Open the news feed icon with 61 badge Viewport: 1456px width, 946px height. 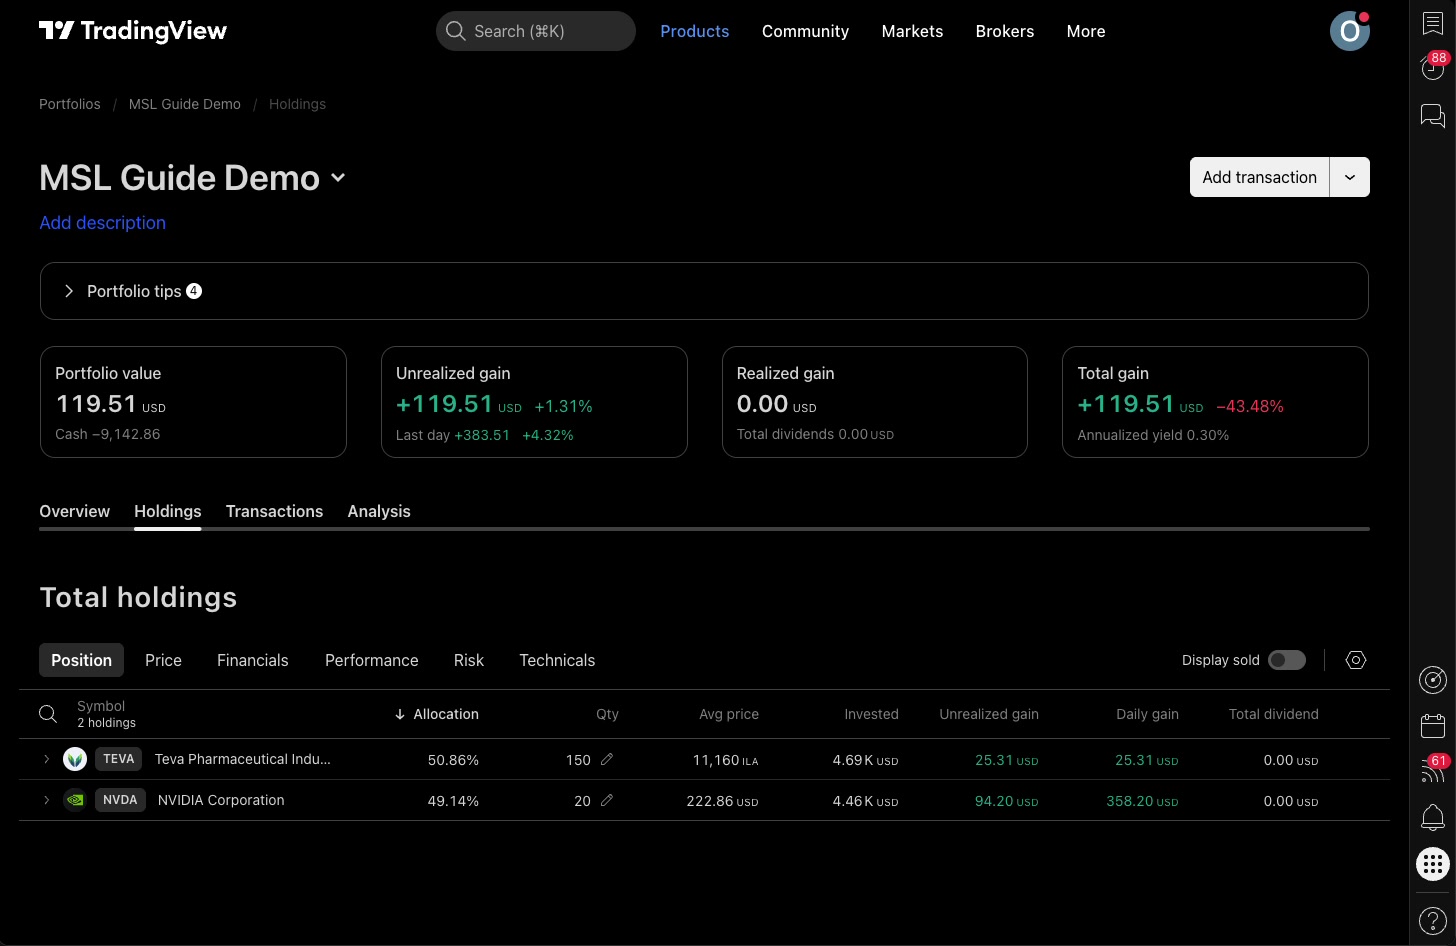[x=1433, y=770]
